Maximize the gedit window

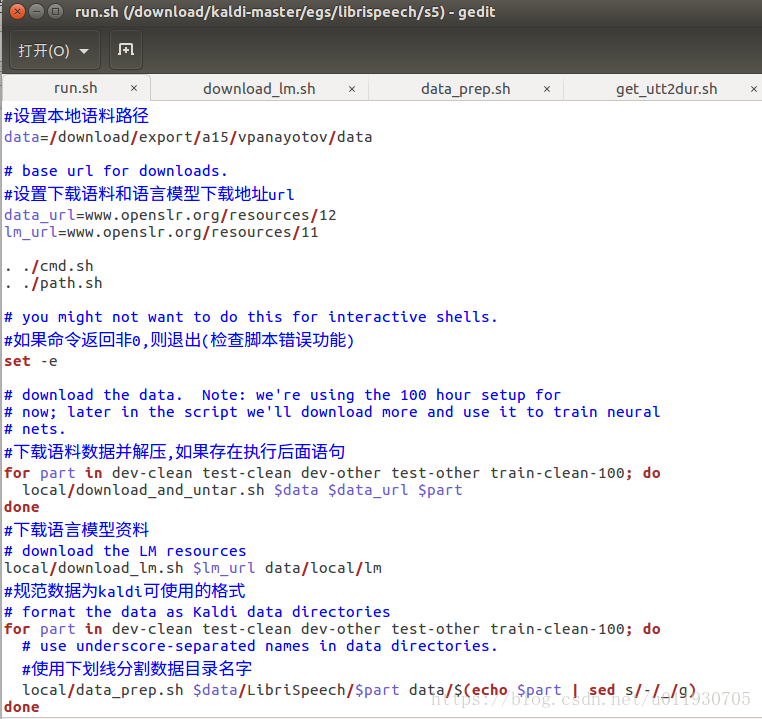56,11
